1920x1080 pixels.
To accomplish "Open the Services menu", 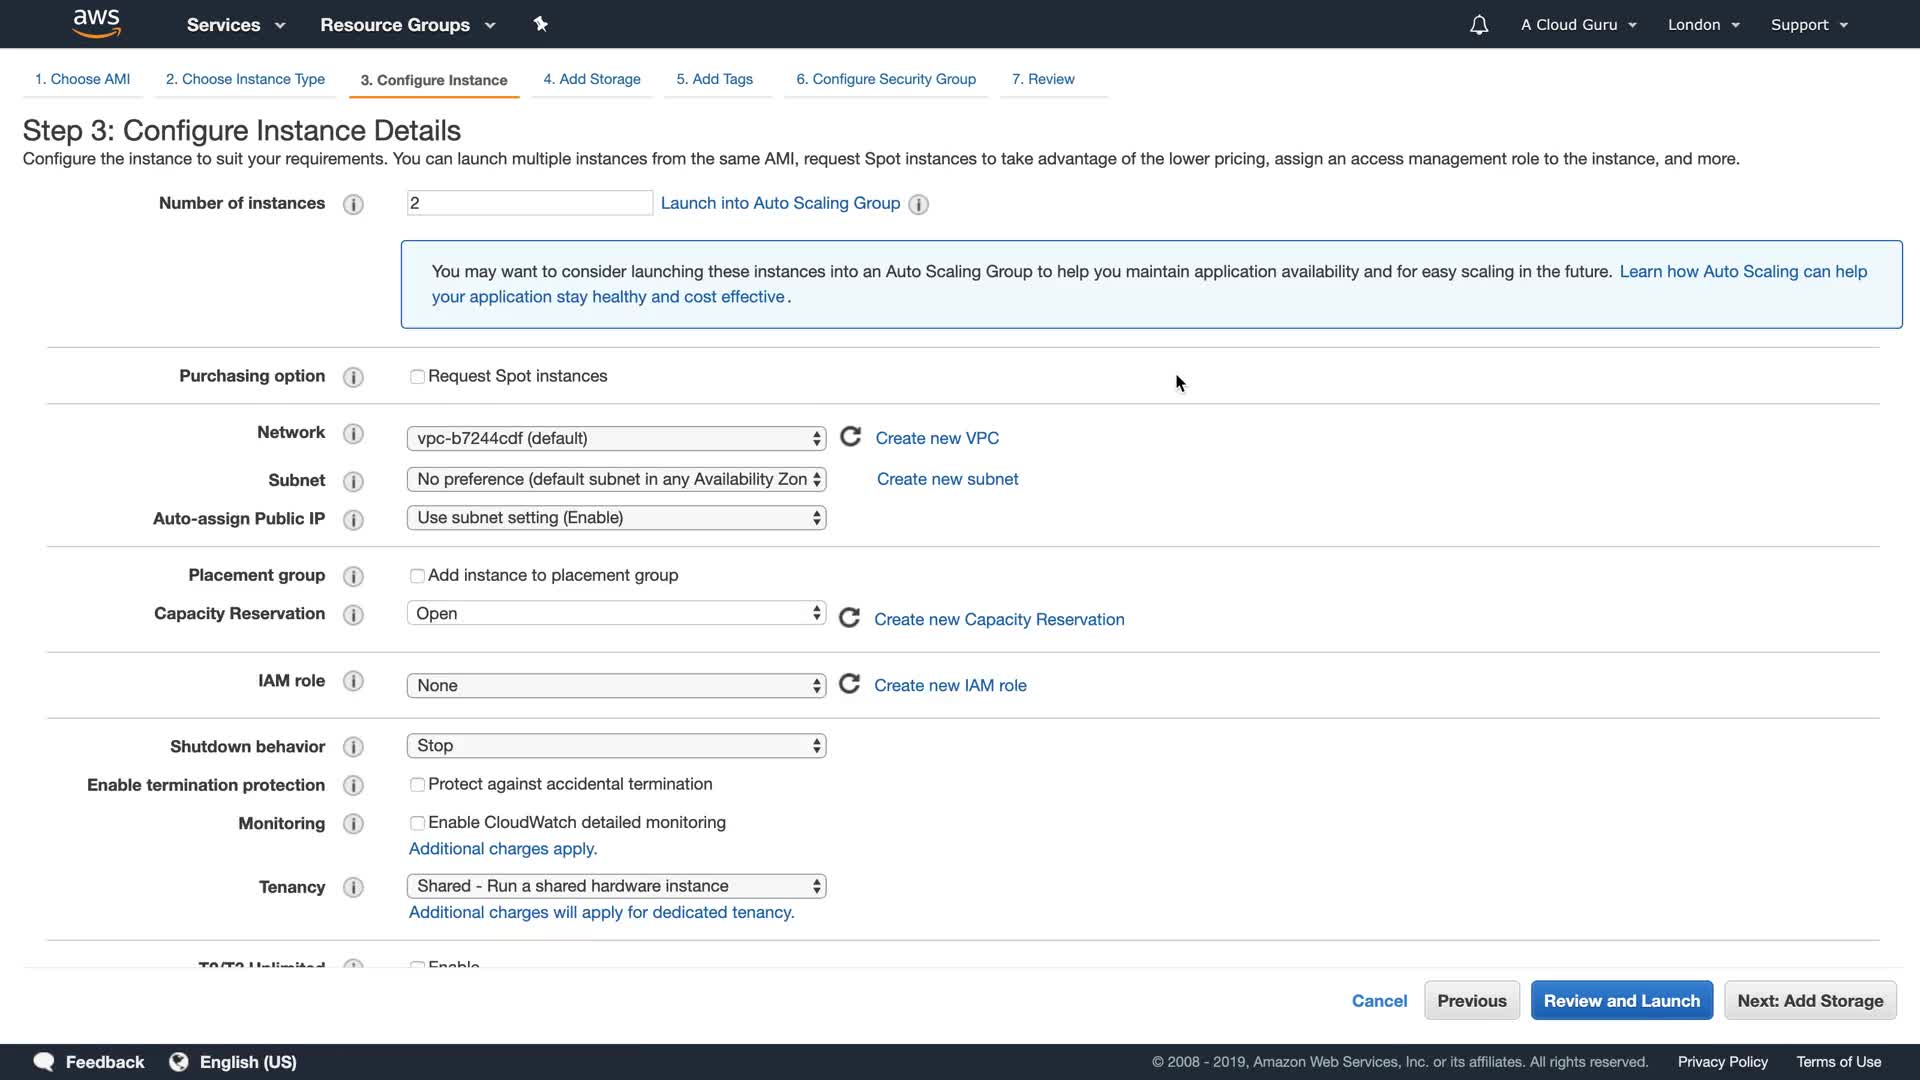I will click(235, 25).
